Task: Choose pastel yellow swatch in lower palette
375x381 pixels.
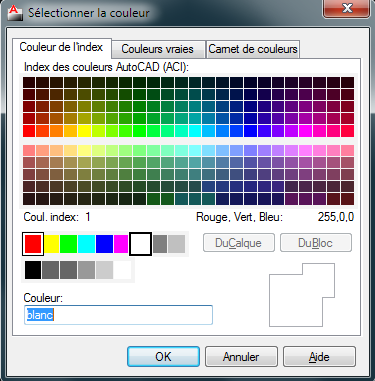Action: click(84, 151)
